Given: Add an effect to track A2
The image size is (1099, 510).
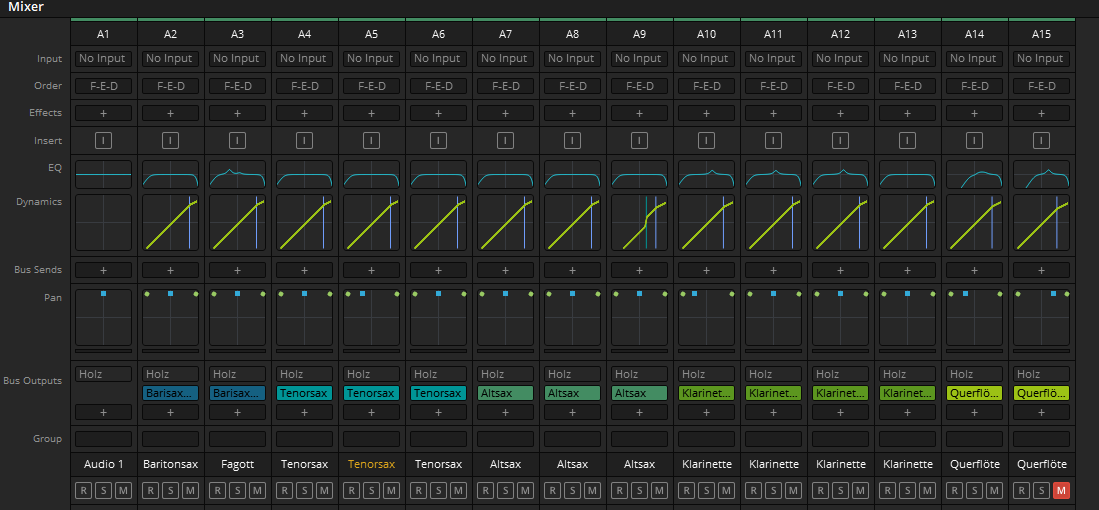Looking at the screenshot, I should (x=170, y=113).
